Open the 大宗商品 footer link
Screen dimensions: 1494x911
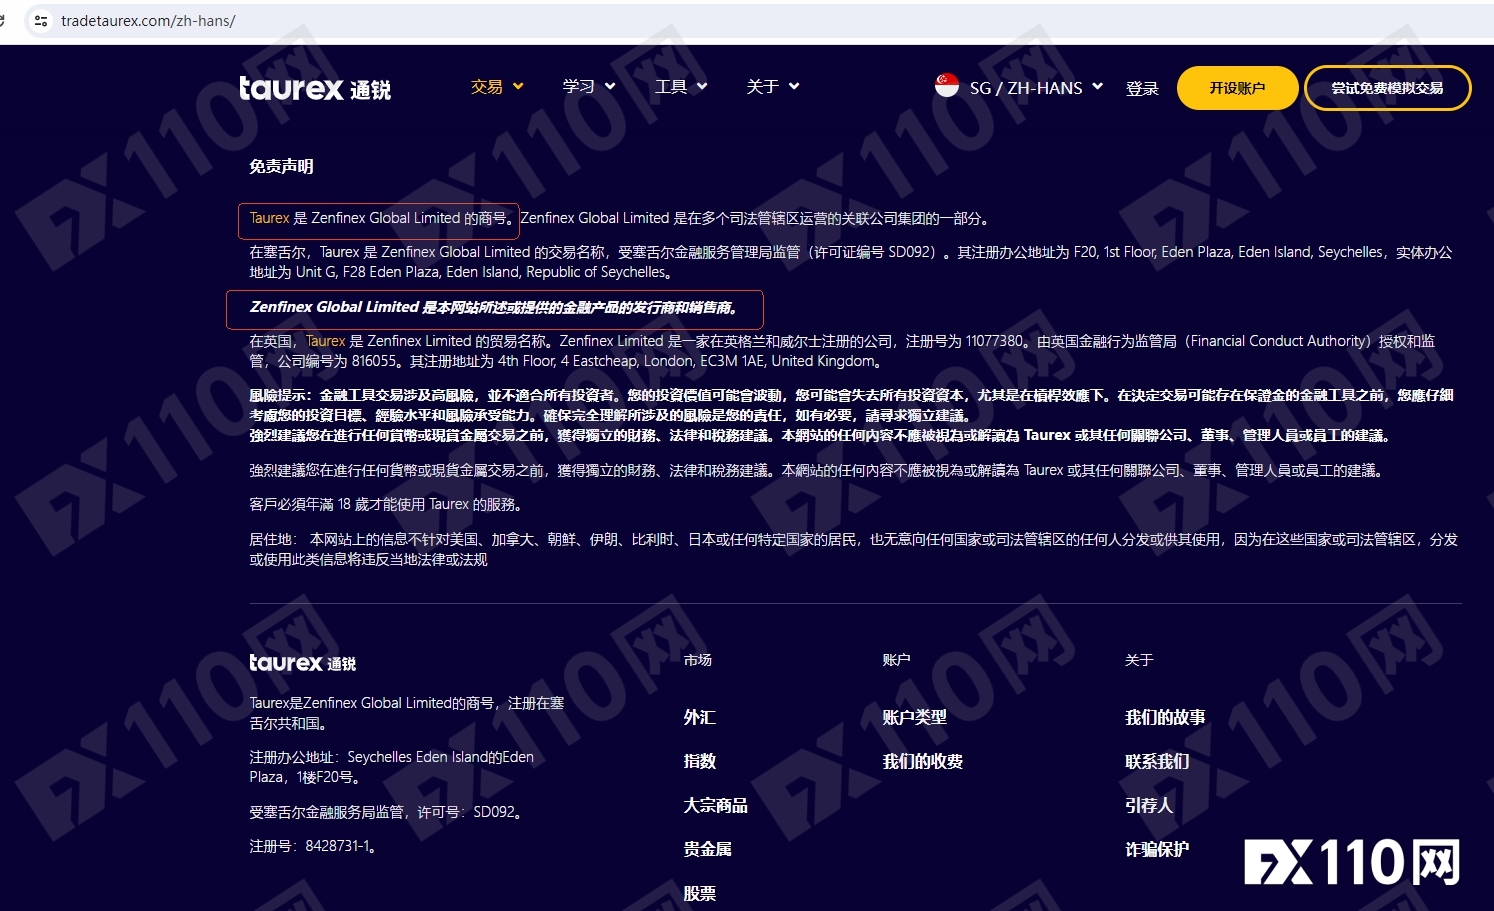point(715,806)
